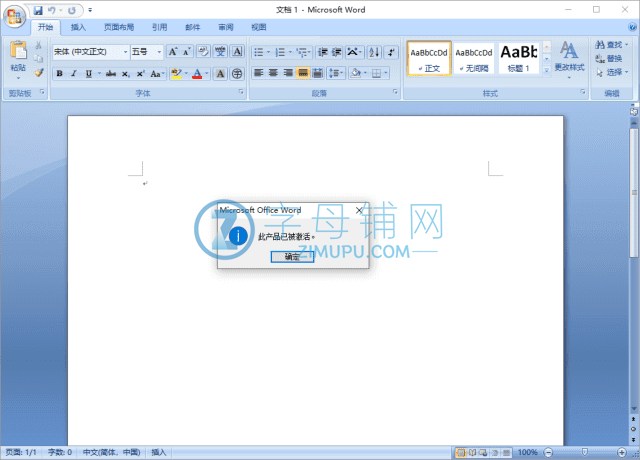Open the multilevel list menu
Image resolution: width=640 pixels, height=460 pixels.
pos(303,52)
